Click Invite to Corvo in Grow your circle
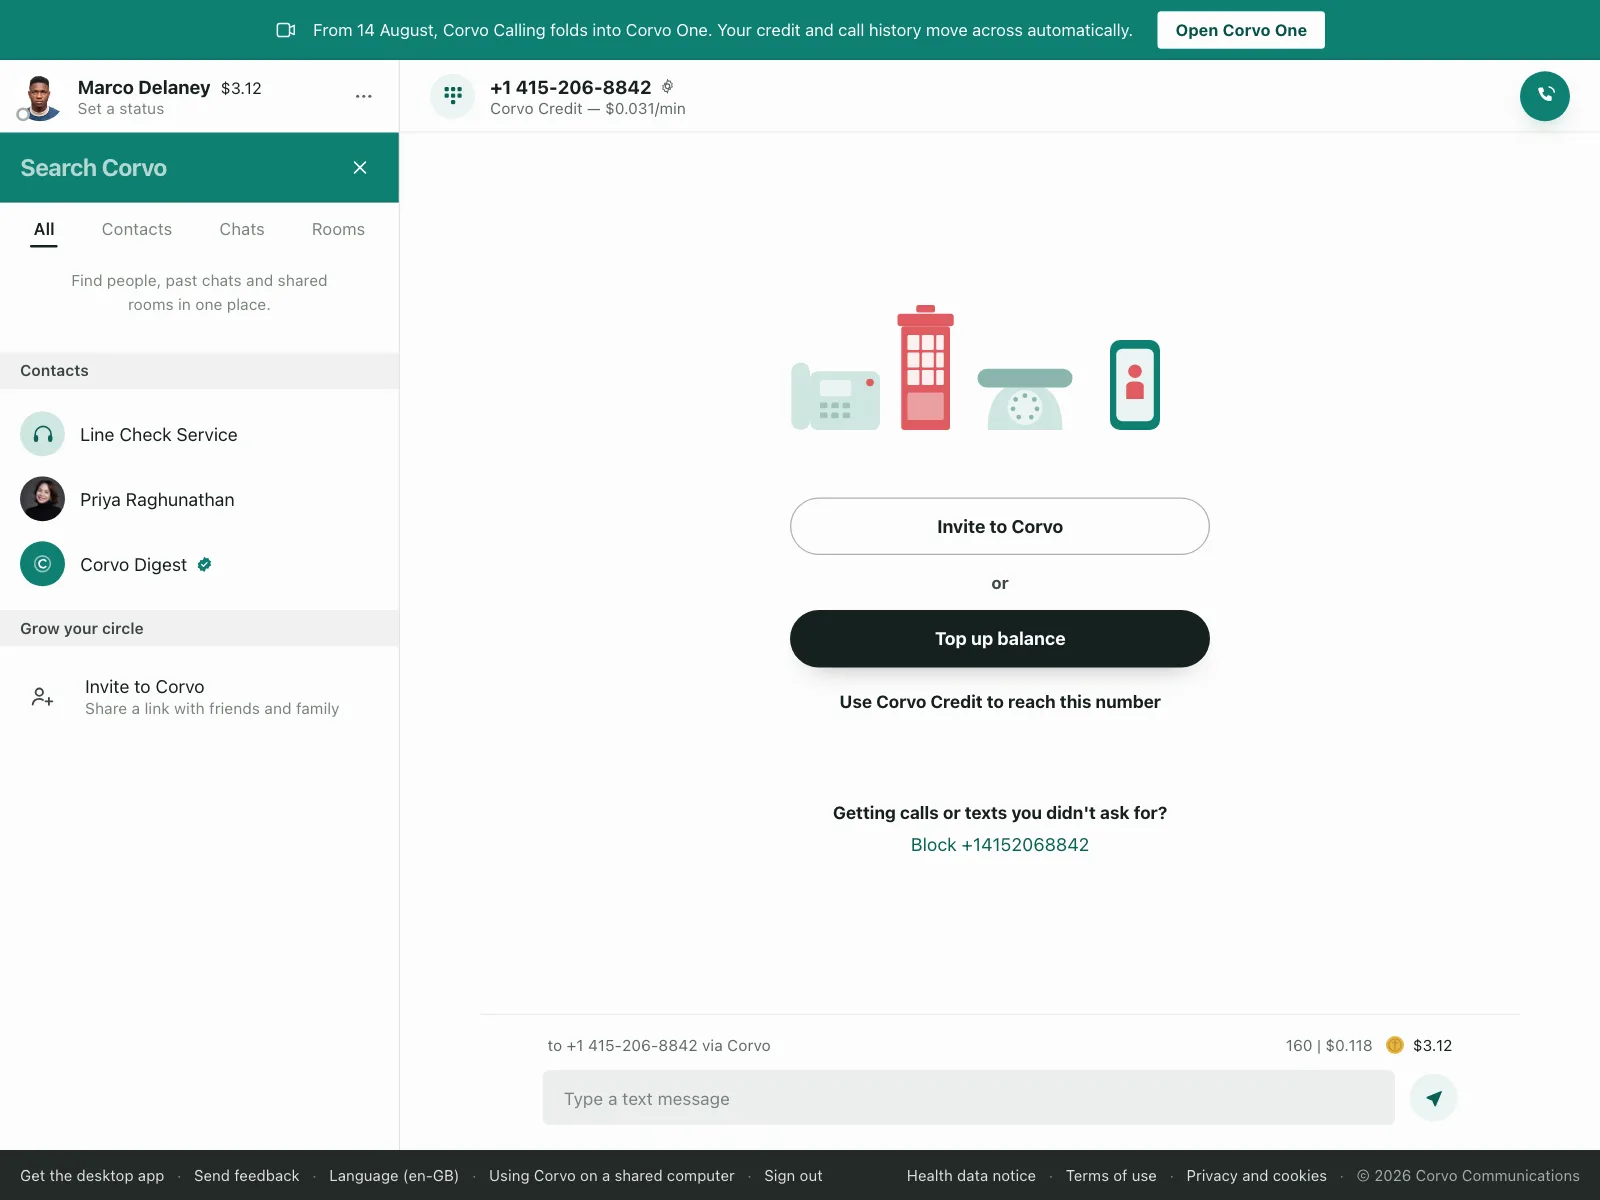 [x=200, y=697]
